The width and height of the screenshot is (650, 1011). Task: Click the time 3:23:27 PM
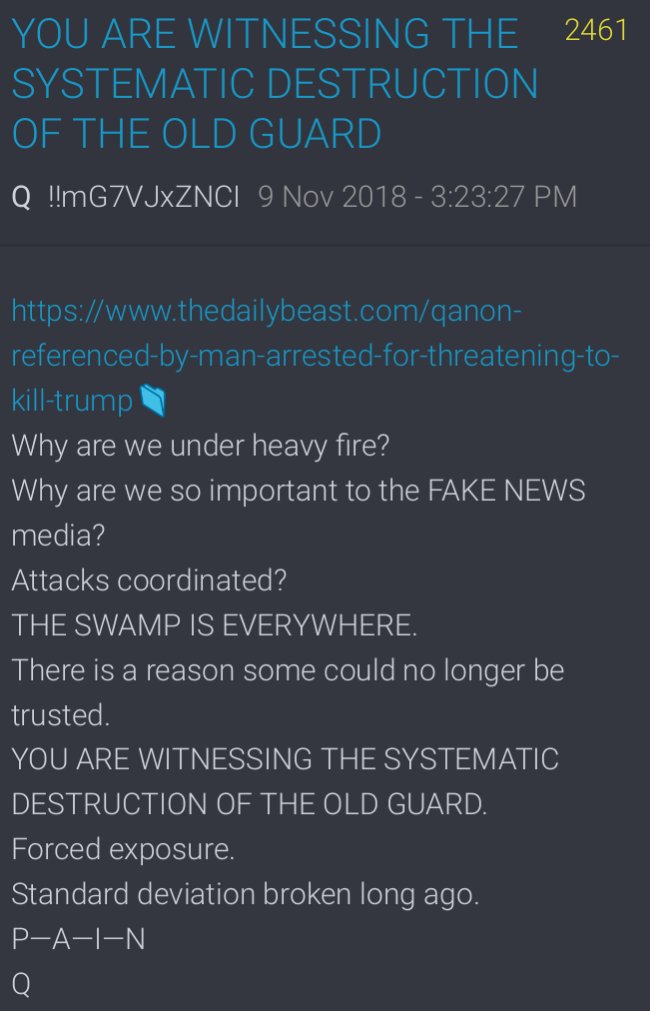point(502,197)
